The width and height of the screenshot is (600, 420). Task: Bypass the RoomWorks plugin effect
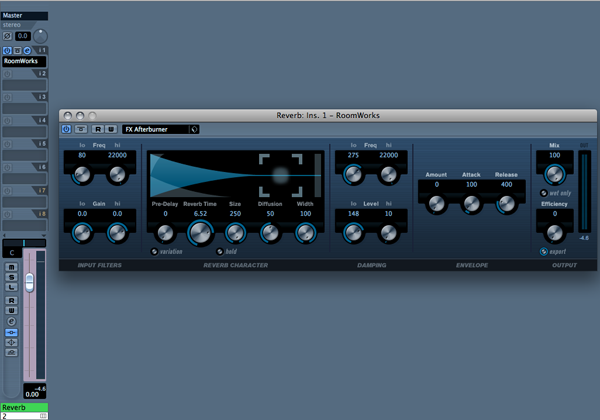tap(81, 129)
